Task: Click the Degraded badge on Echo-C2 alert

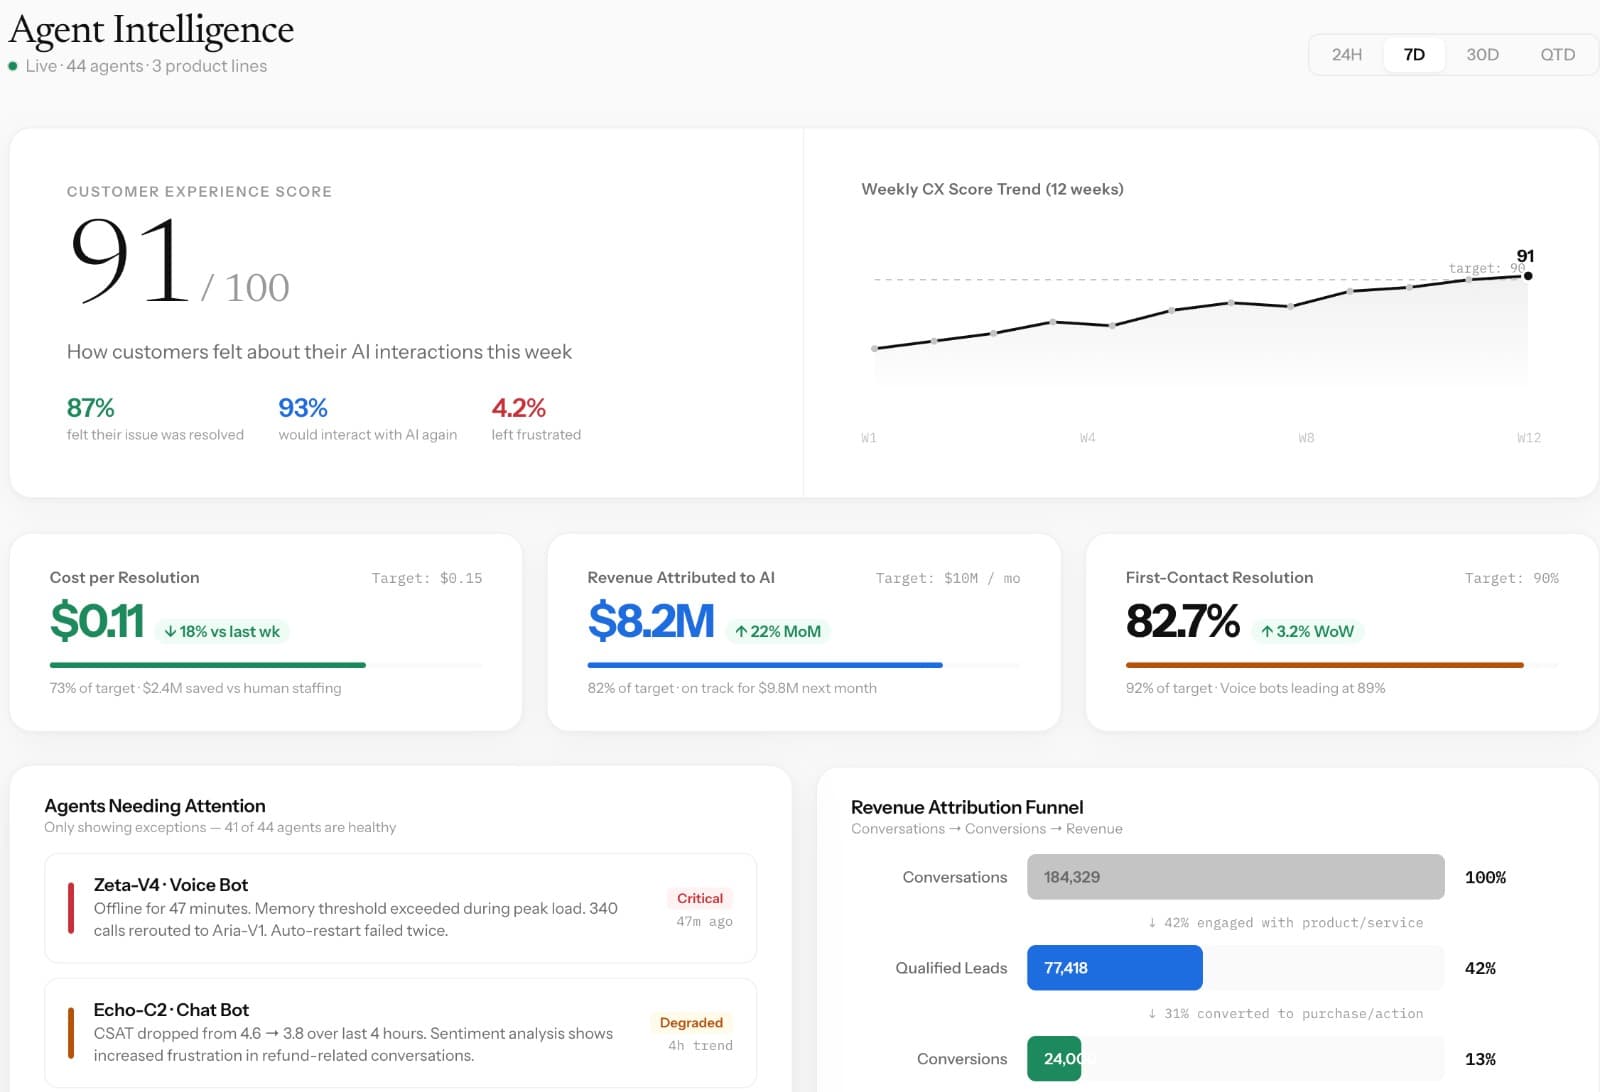Action: [x=691, y=1022]
